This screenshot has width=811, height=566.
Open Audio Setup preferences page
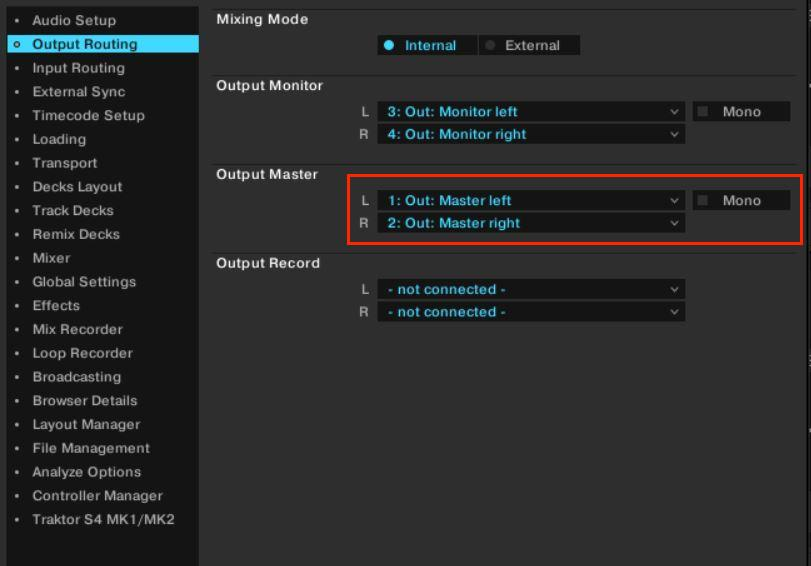73,20
